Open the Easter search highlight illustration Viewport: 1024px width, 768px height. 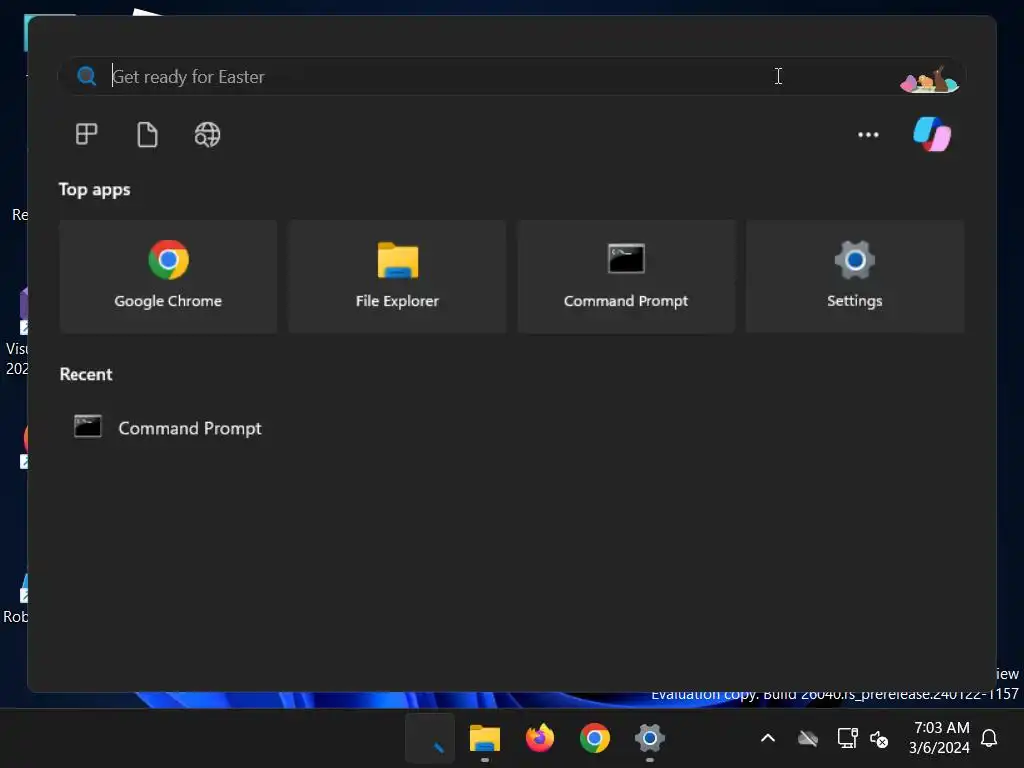pos(929,79)
